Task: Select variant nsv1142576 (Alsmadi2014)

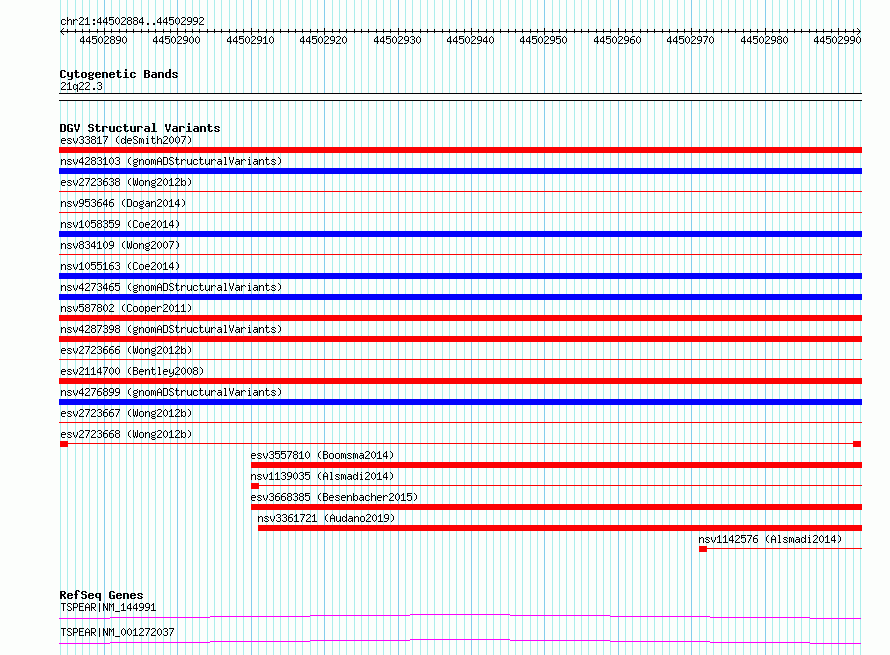Action: pos(770,539)
